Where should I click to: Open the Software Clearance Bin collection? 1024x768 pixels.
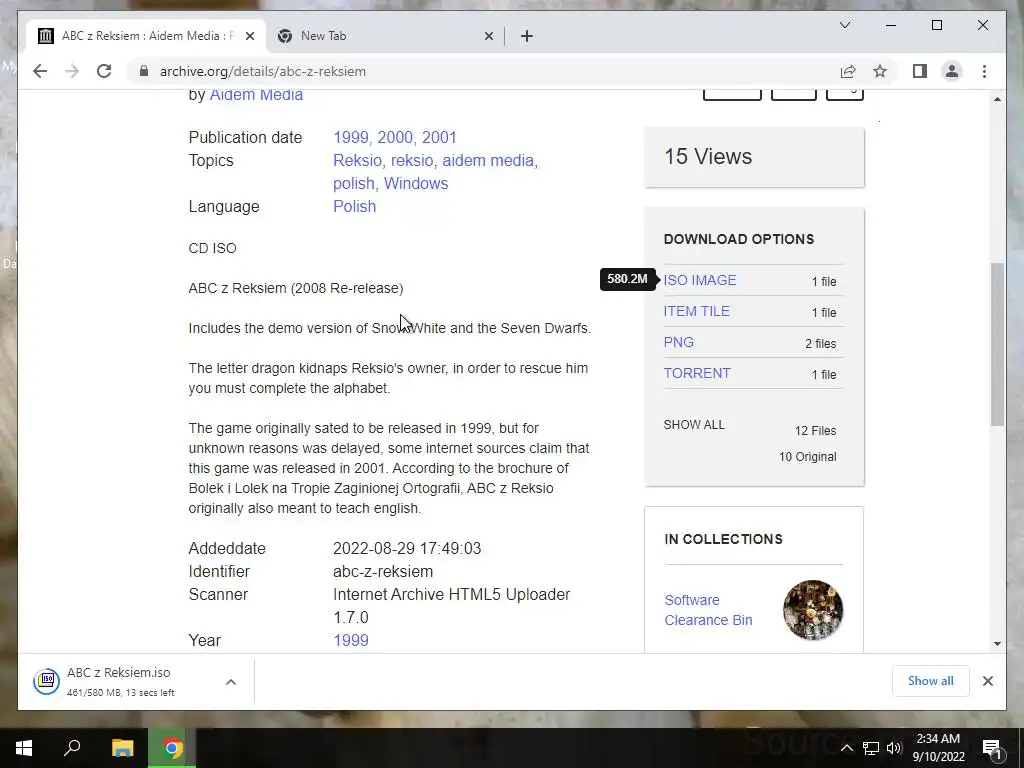click(x=708, y=610)
